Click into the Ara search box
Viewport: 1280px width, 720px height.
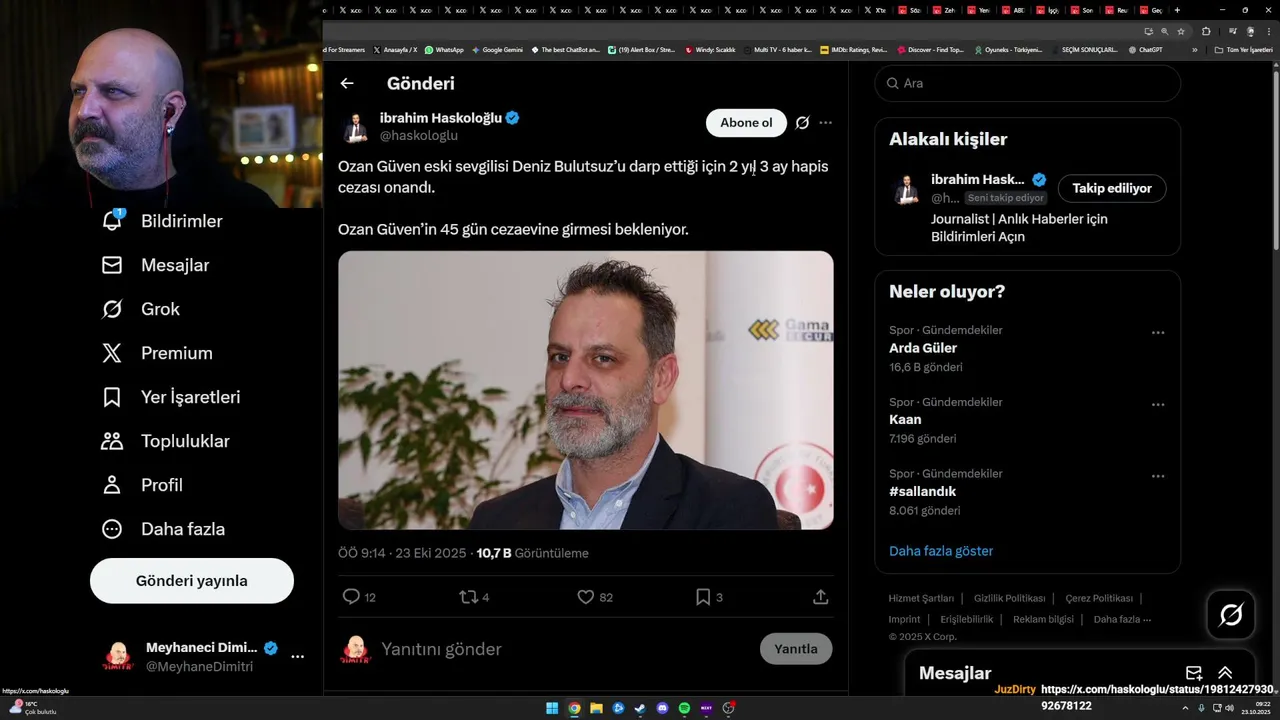coord(1028,83)
